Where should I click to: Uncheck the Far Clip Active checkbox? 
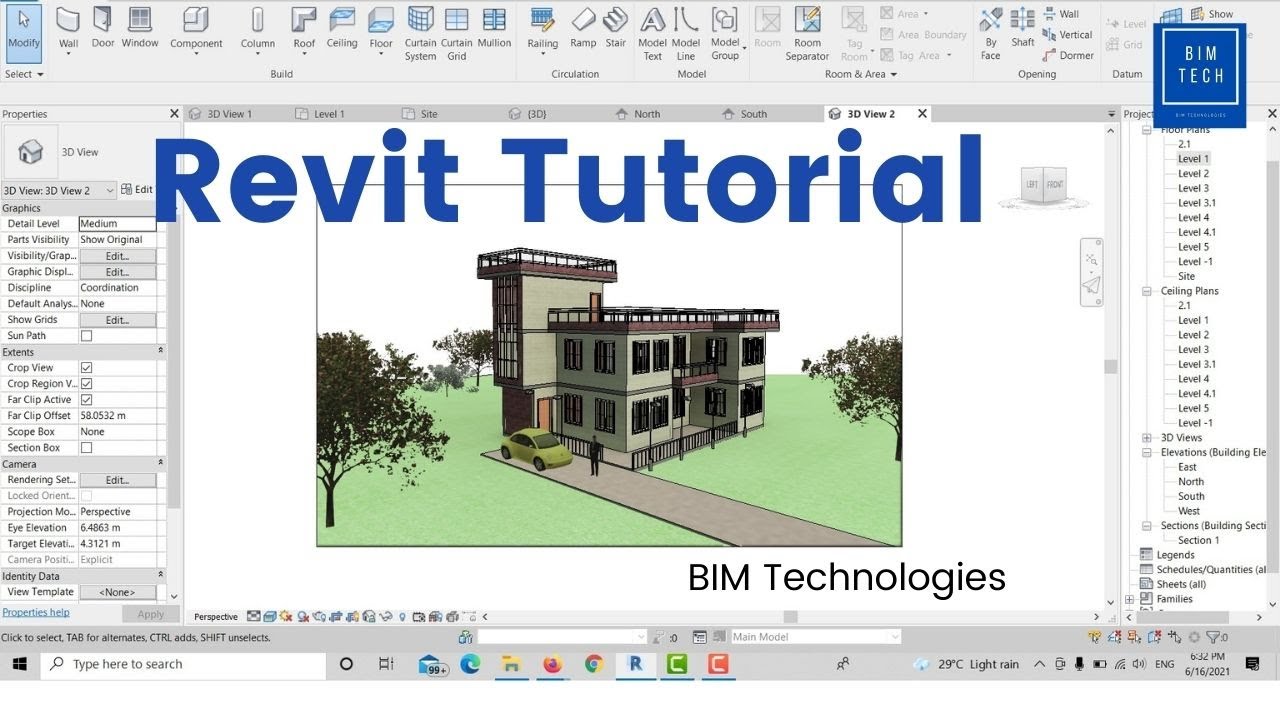(x=86, y=400)
